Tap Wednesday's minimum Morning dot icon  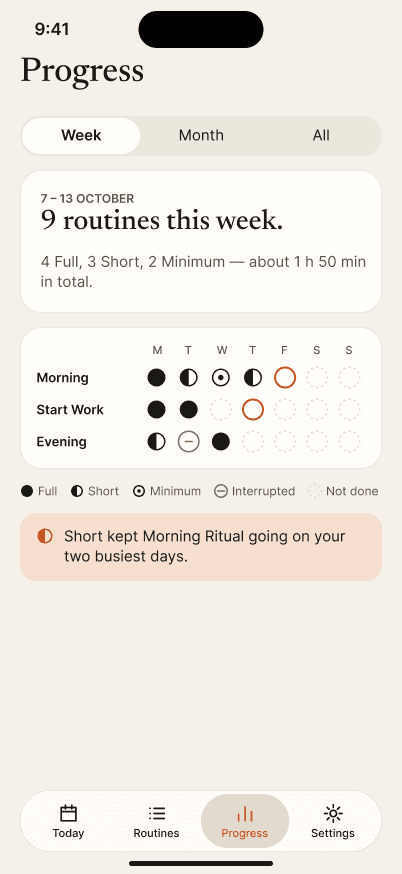pyautogui.click(x=221, y=378)
